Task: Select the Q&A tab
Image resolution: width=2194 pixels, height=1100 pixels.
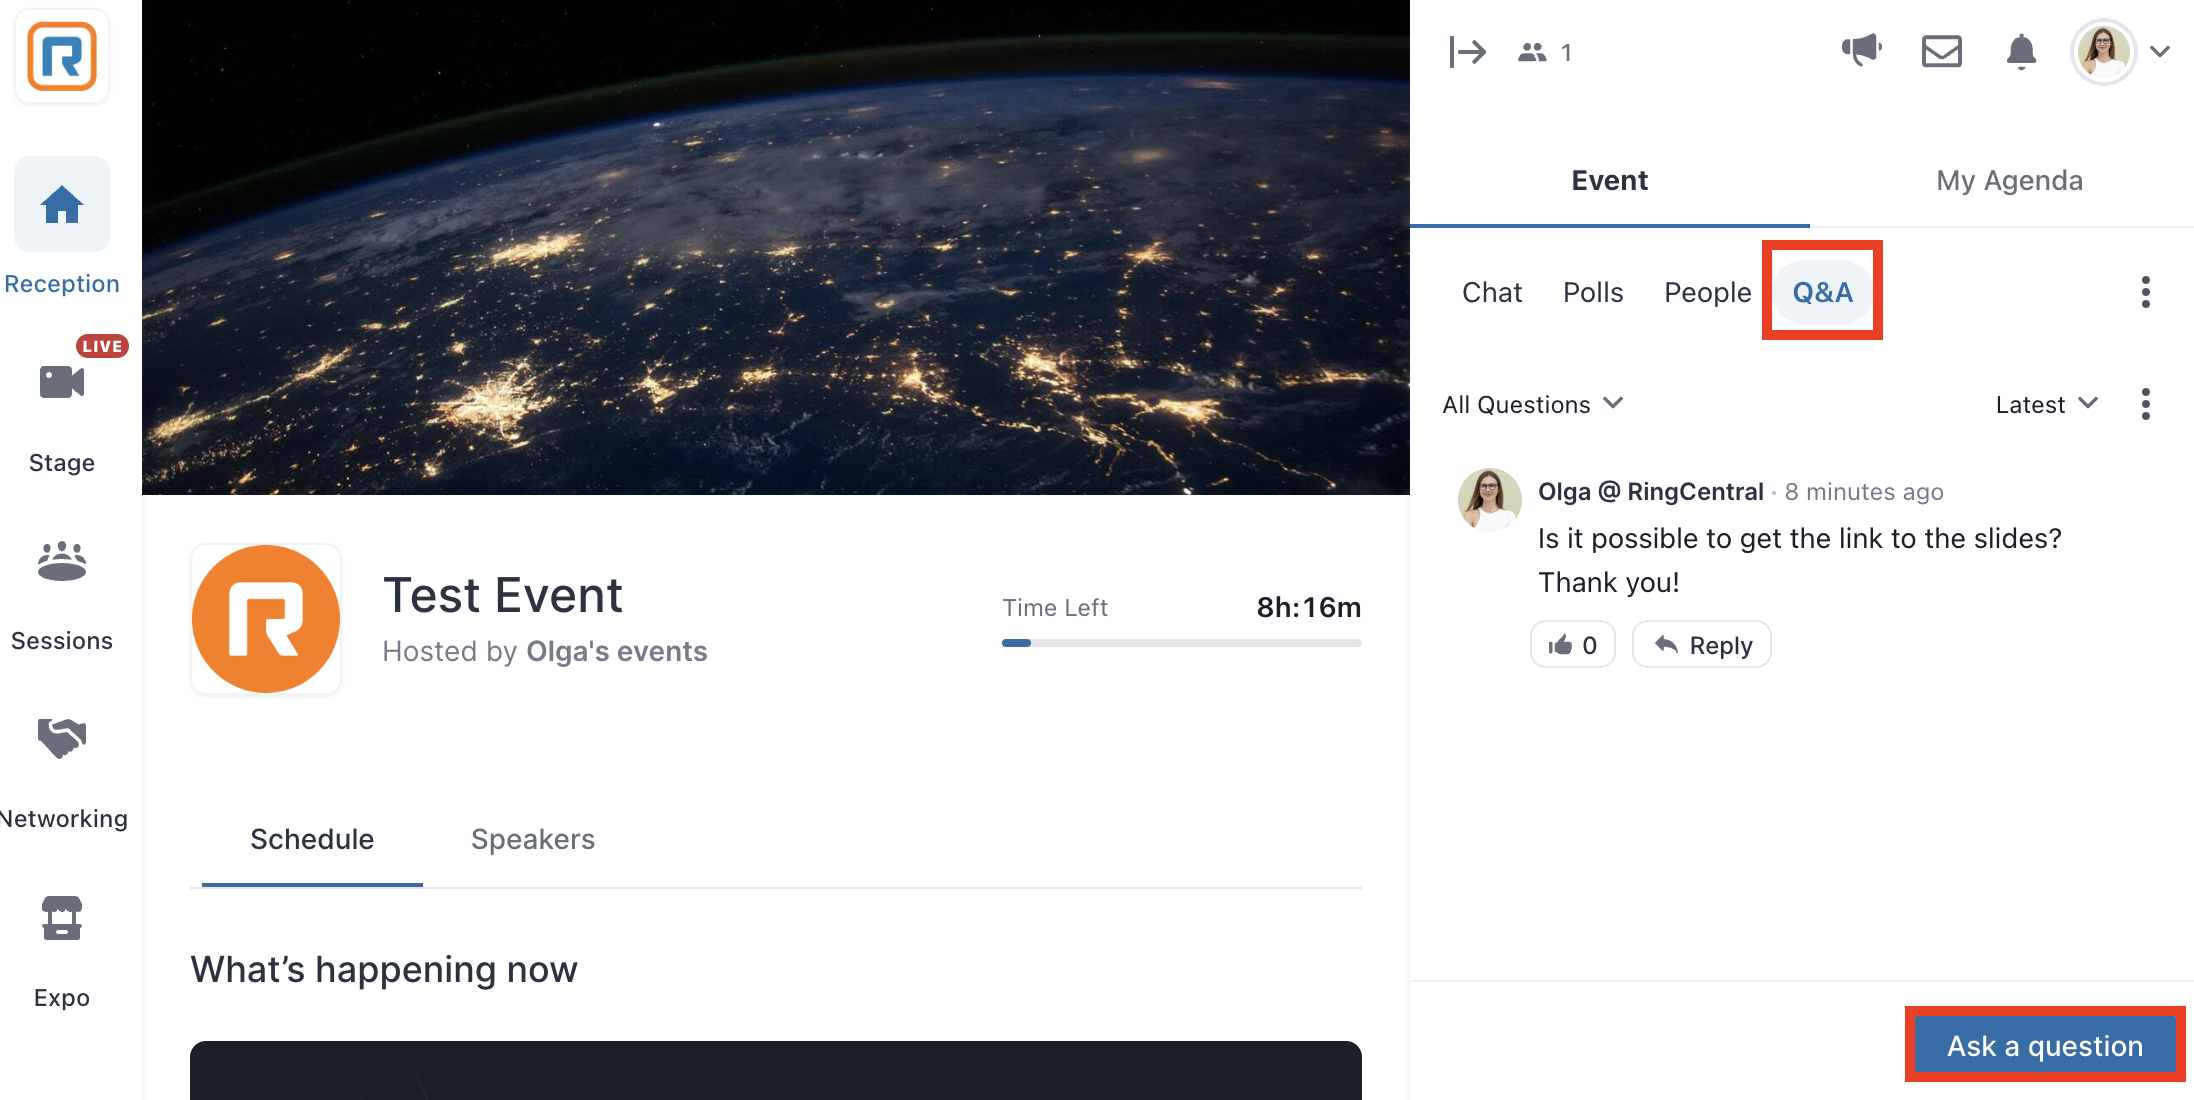Action: [x=1822, y=292]
